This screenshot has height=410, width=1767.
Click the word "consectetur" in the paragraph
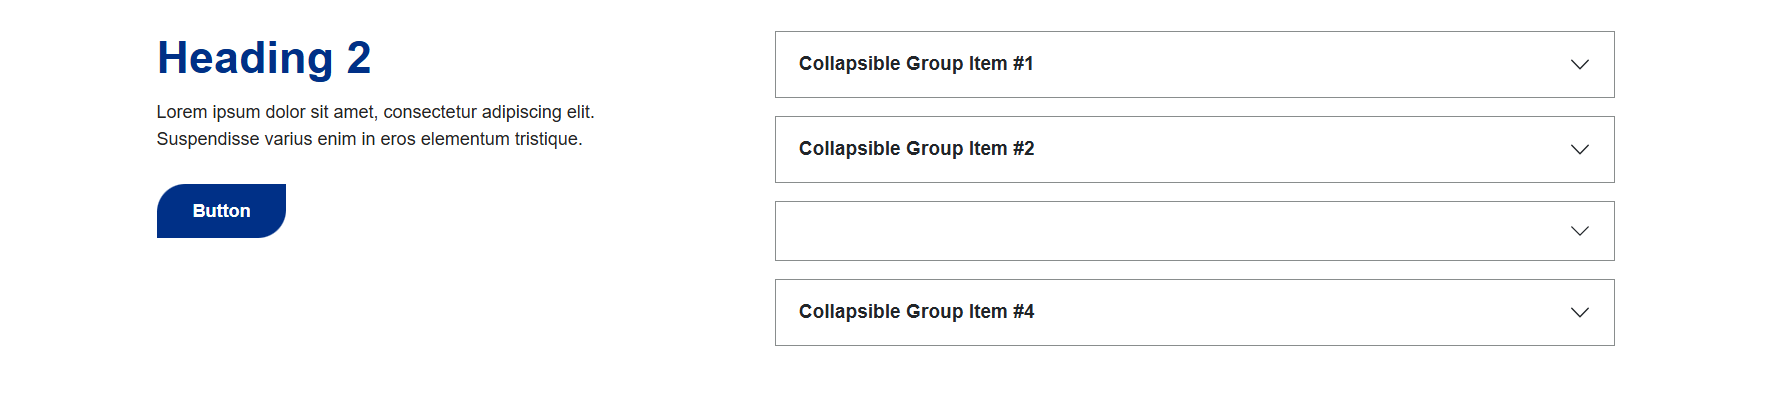click(x=430, y=112)
